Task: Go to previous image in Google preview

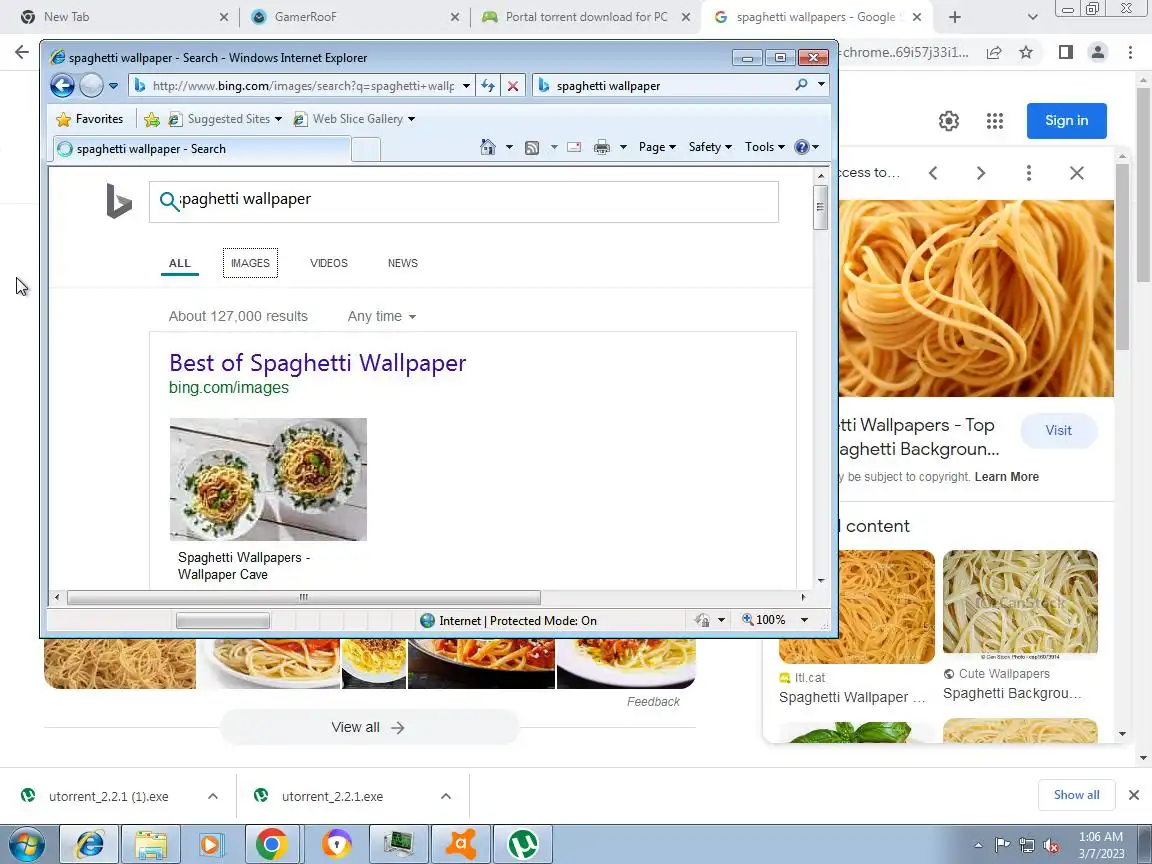Action: pyautogui.click(x=933, y=173)
